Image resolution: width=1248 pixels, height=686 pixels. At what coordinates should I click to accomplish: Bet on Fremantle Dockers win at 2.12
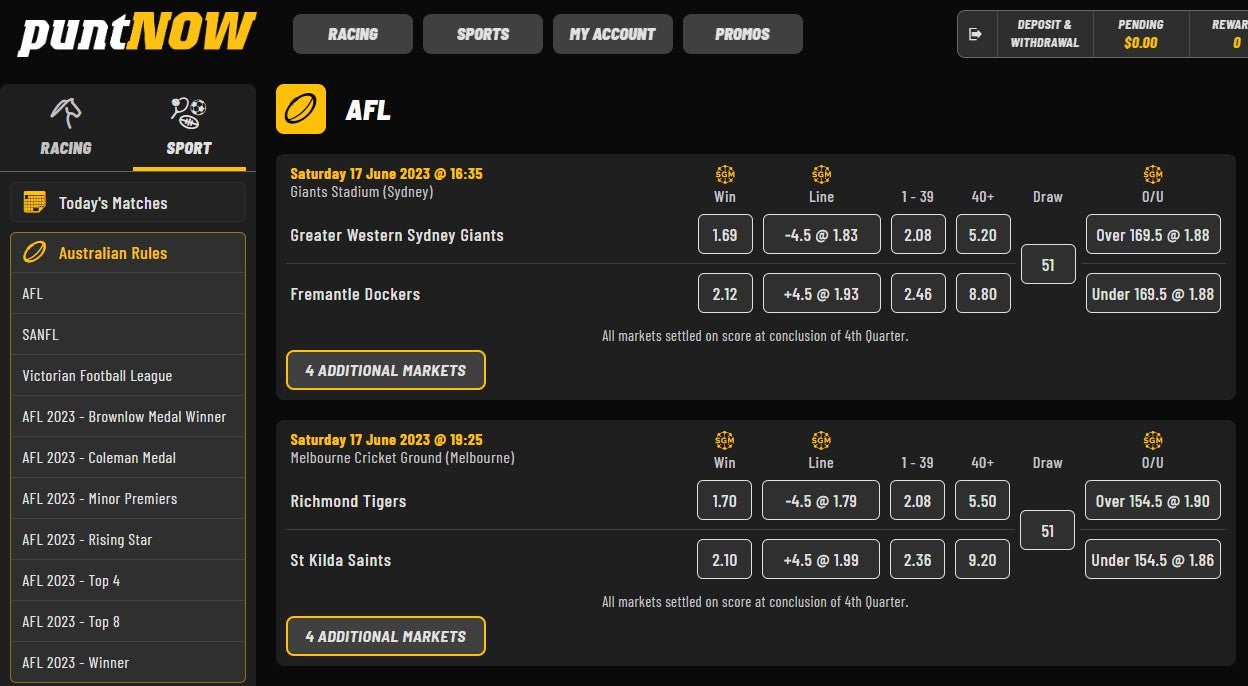pos(725,294)
